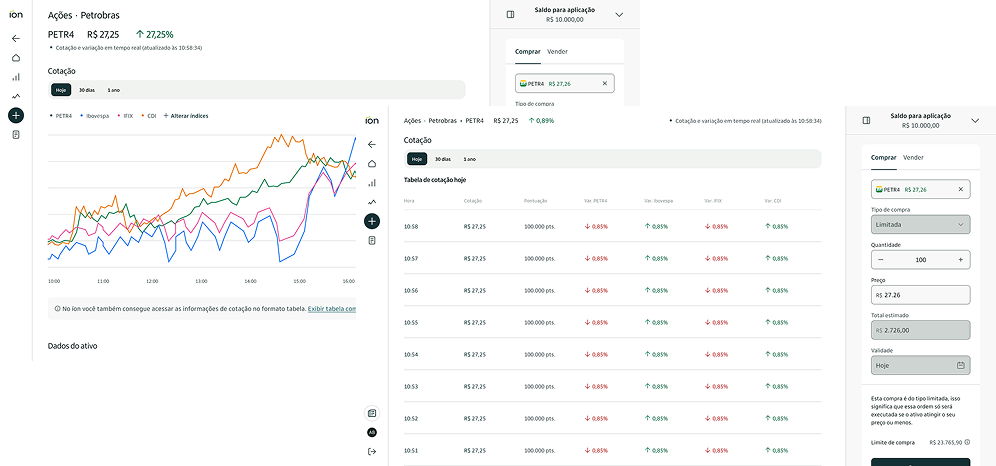Click the round plus button in table screen sidebar
This screenshot has height=466, width=996.
[x=372, y=221]
